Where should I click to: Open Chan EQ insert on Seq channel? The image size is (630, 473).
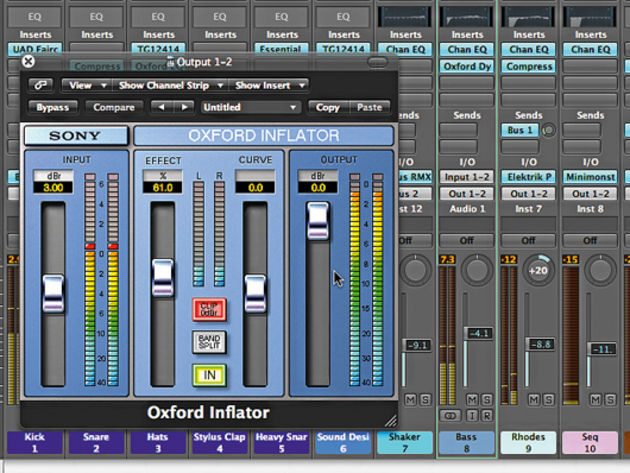click(591, 49)
